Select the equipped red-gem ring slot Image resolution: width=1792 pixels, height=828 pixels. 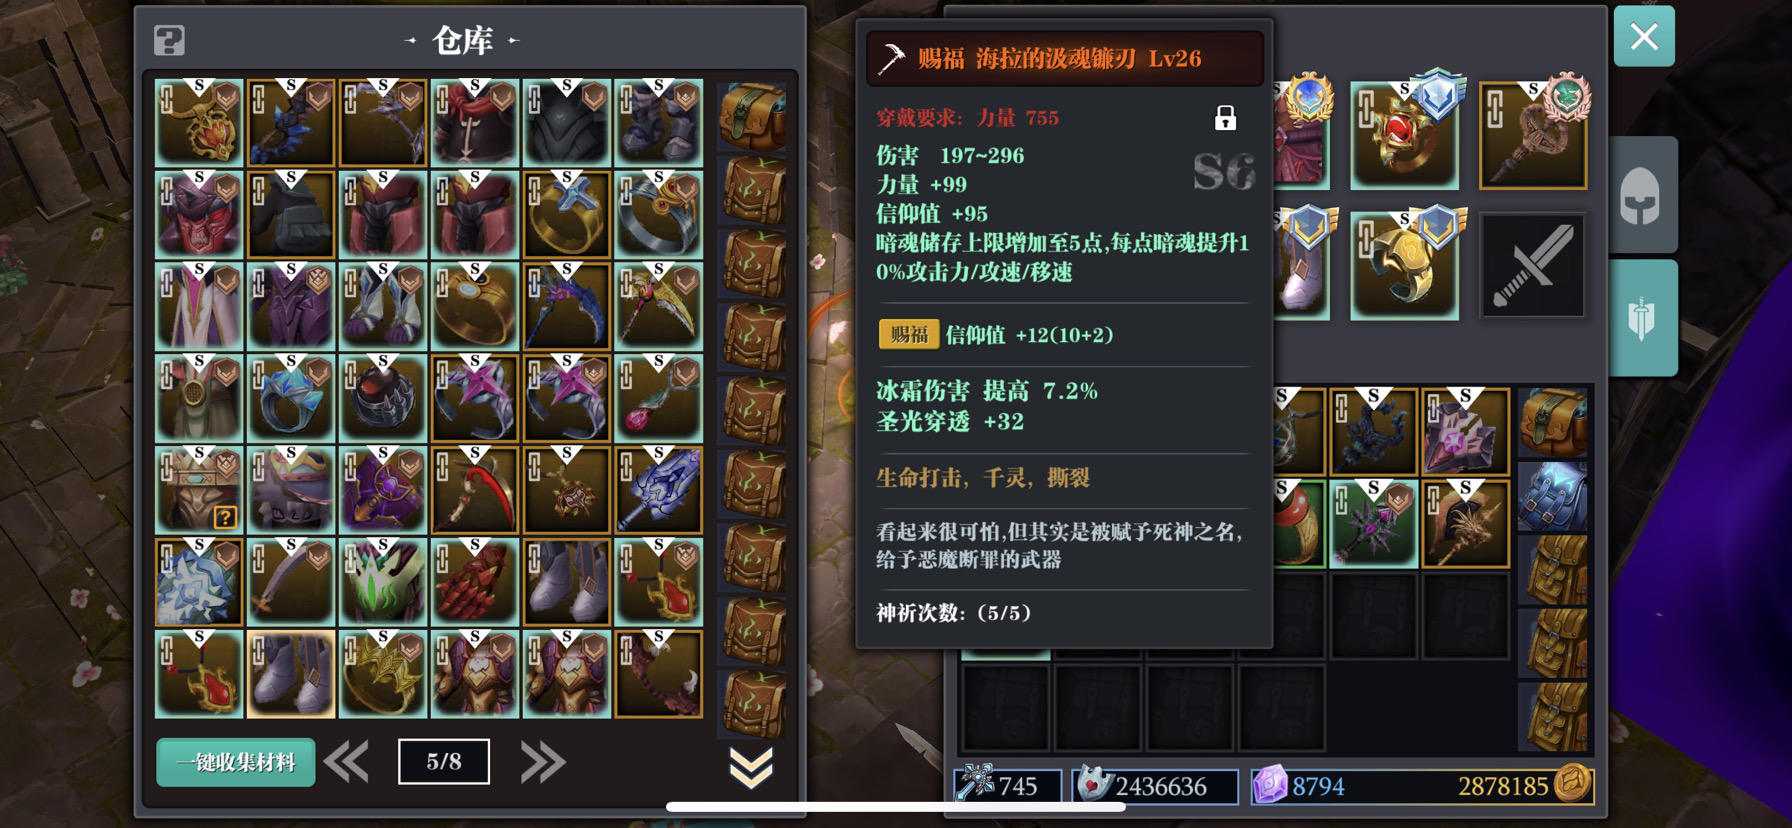coord(1404,137)
